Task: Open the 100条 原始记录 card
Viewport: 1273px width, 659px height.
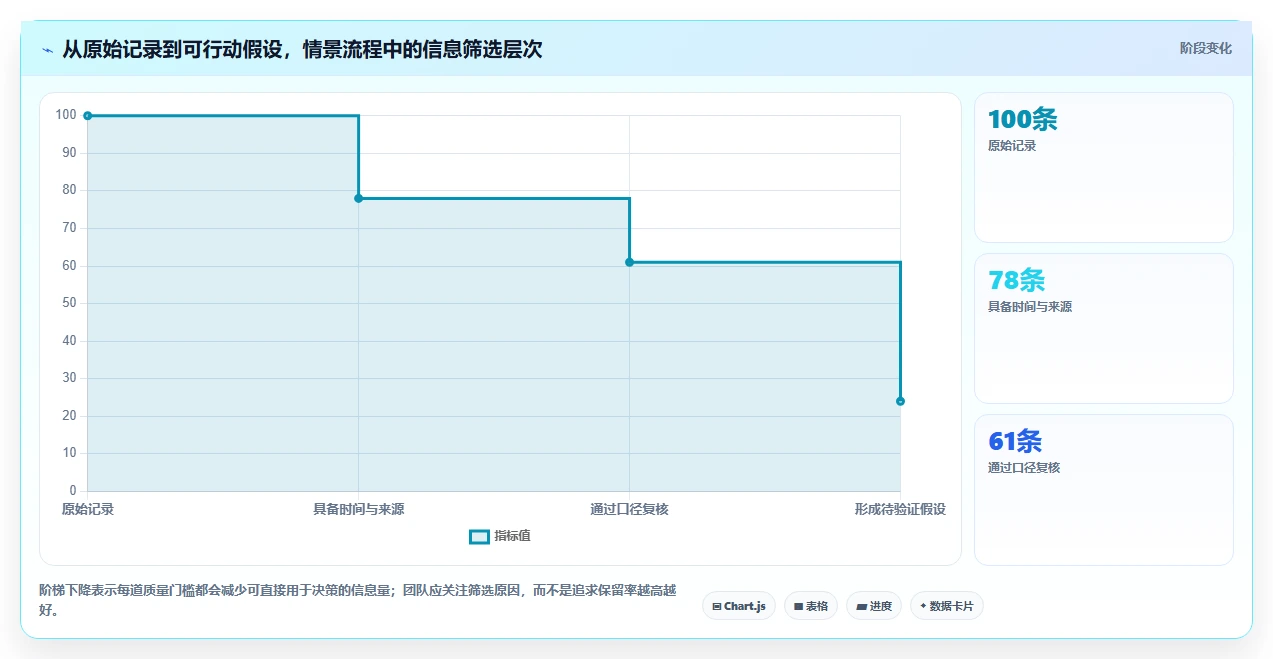Action: [x=1104, y=168]
